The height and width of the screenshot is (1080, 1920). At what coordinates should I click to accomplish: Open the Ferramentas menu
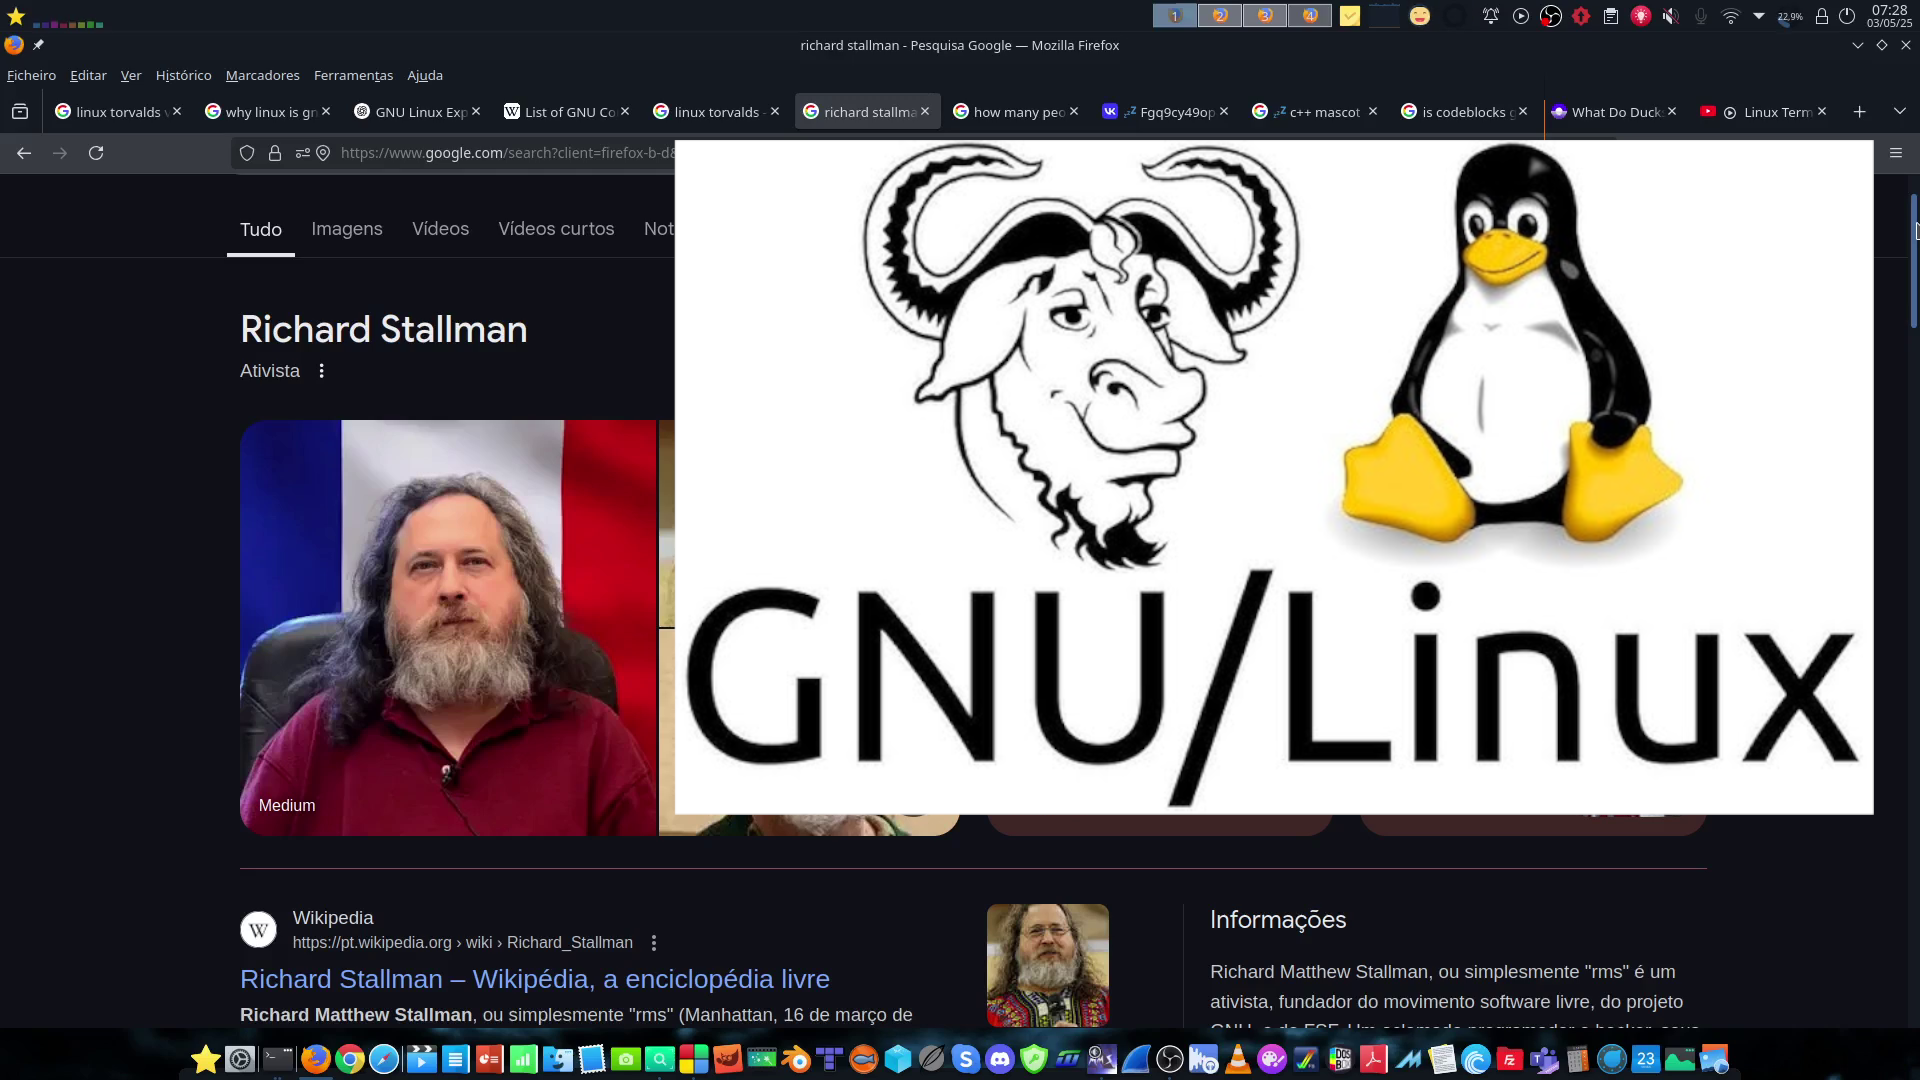(353, 75)
